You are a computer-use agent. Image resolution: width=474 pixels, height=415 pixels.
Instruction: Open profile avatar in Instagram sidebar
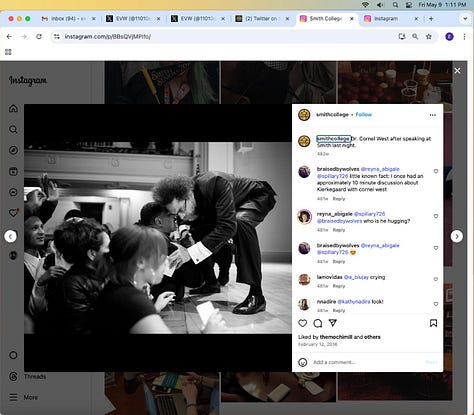13,255
